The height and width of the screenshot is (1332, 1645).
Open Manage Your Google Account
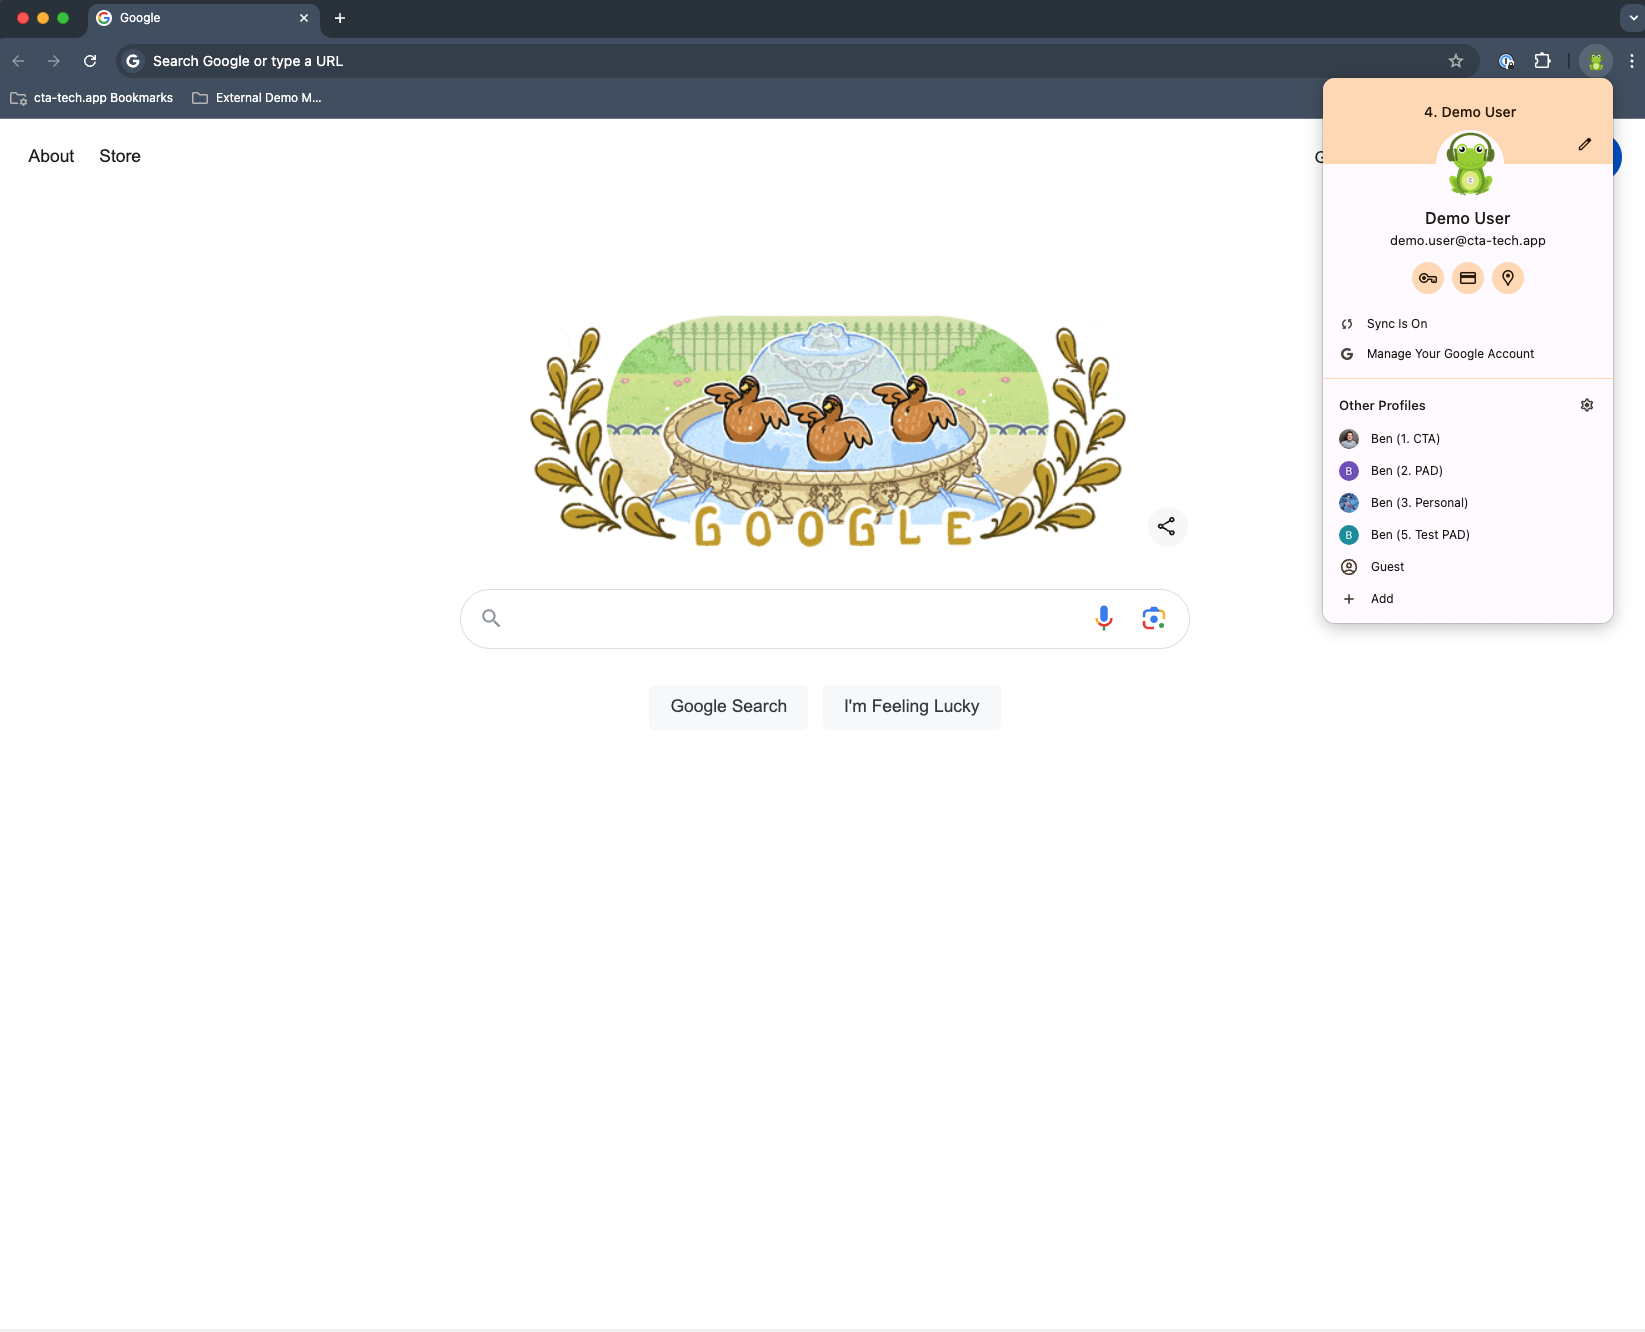coord(1468,354)
